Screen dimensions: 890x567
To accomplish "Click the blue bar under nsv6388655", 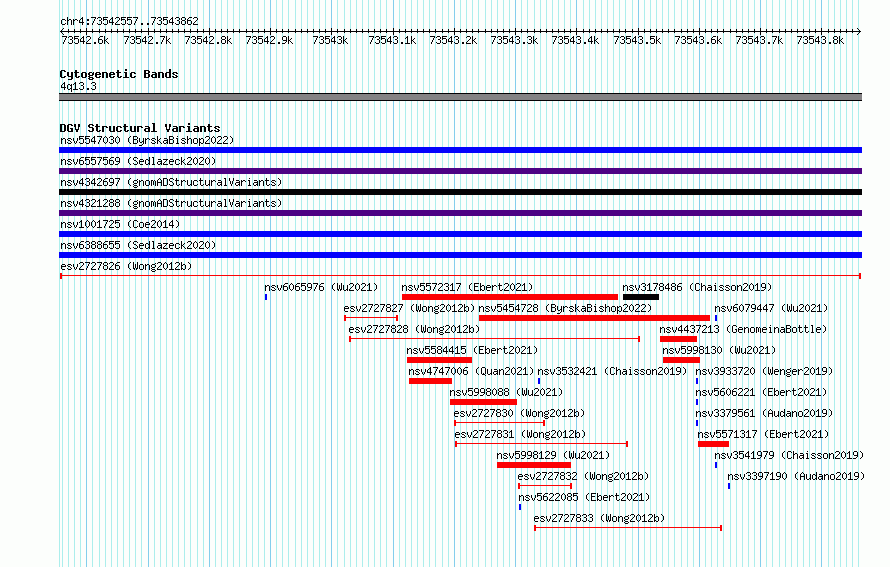I will (x=460, y=255).
